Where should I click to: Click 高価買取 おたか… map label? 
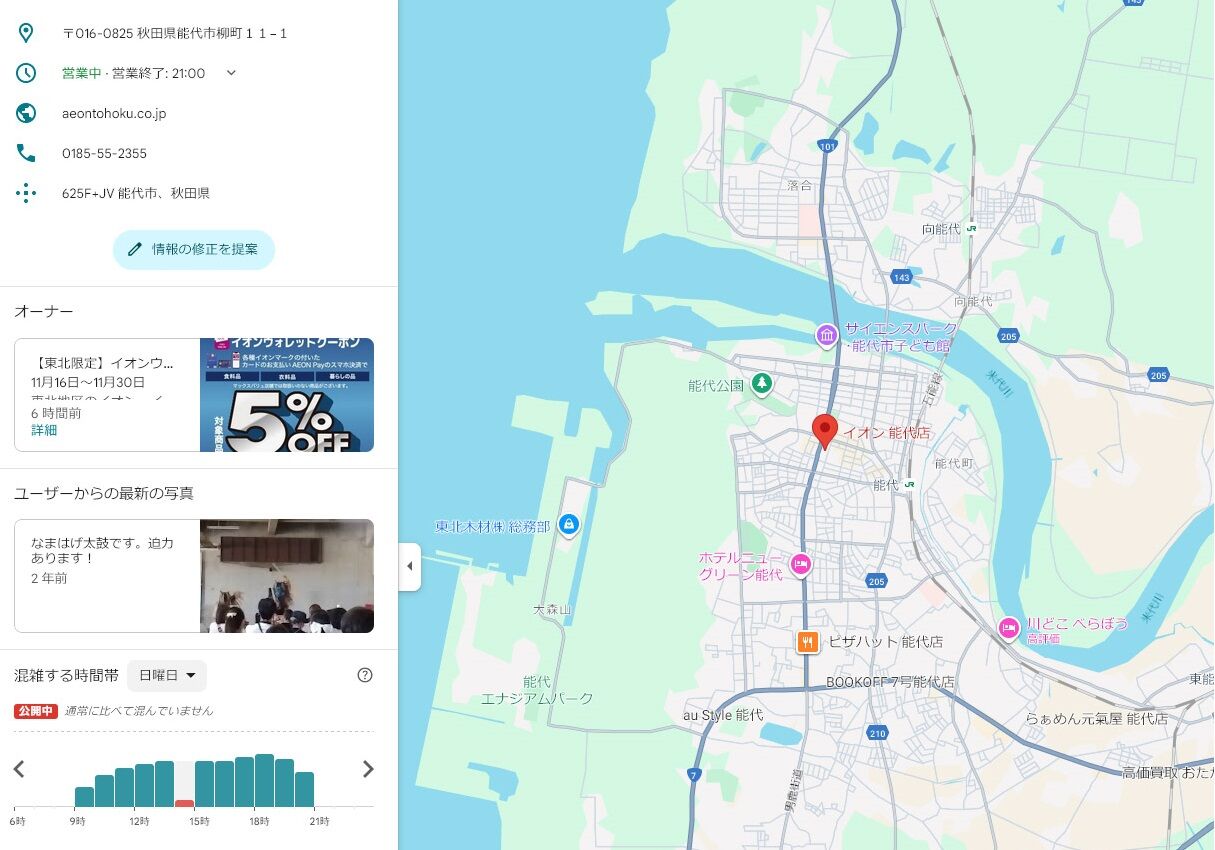[x=1168, y=773]
